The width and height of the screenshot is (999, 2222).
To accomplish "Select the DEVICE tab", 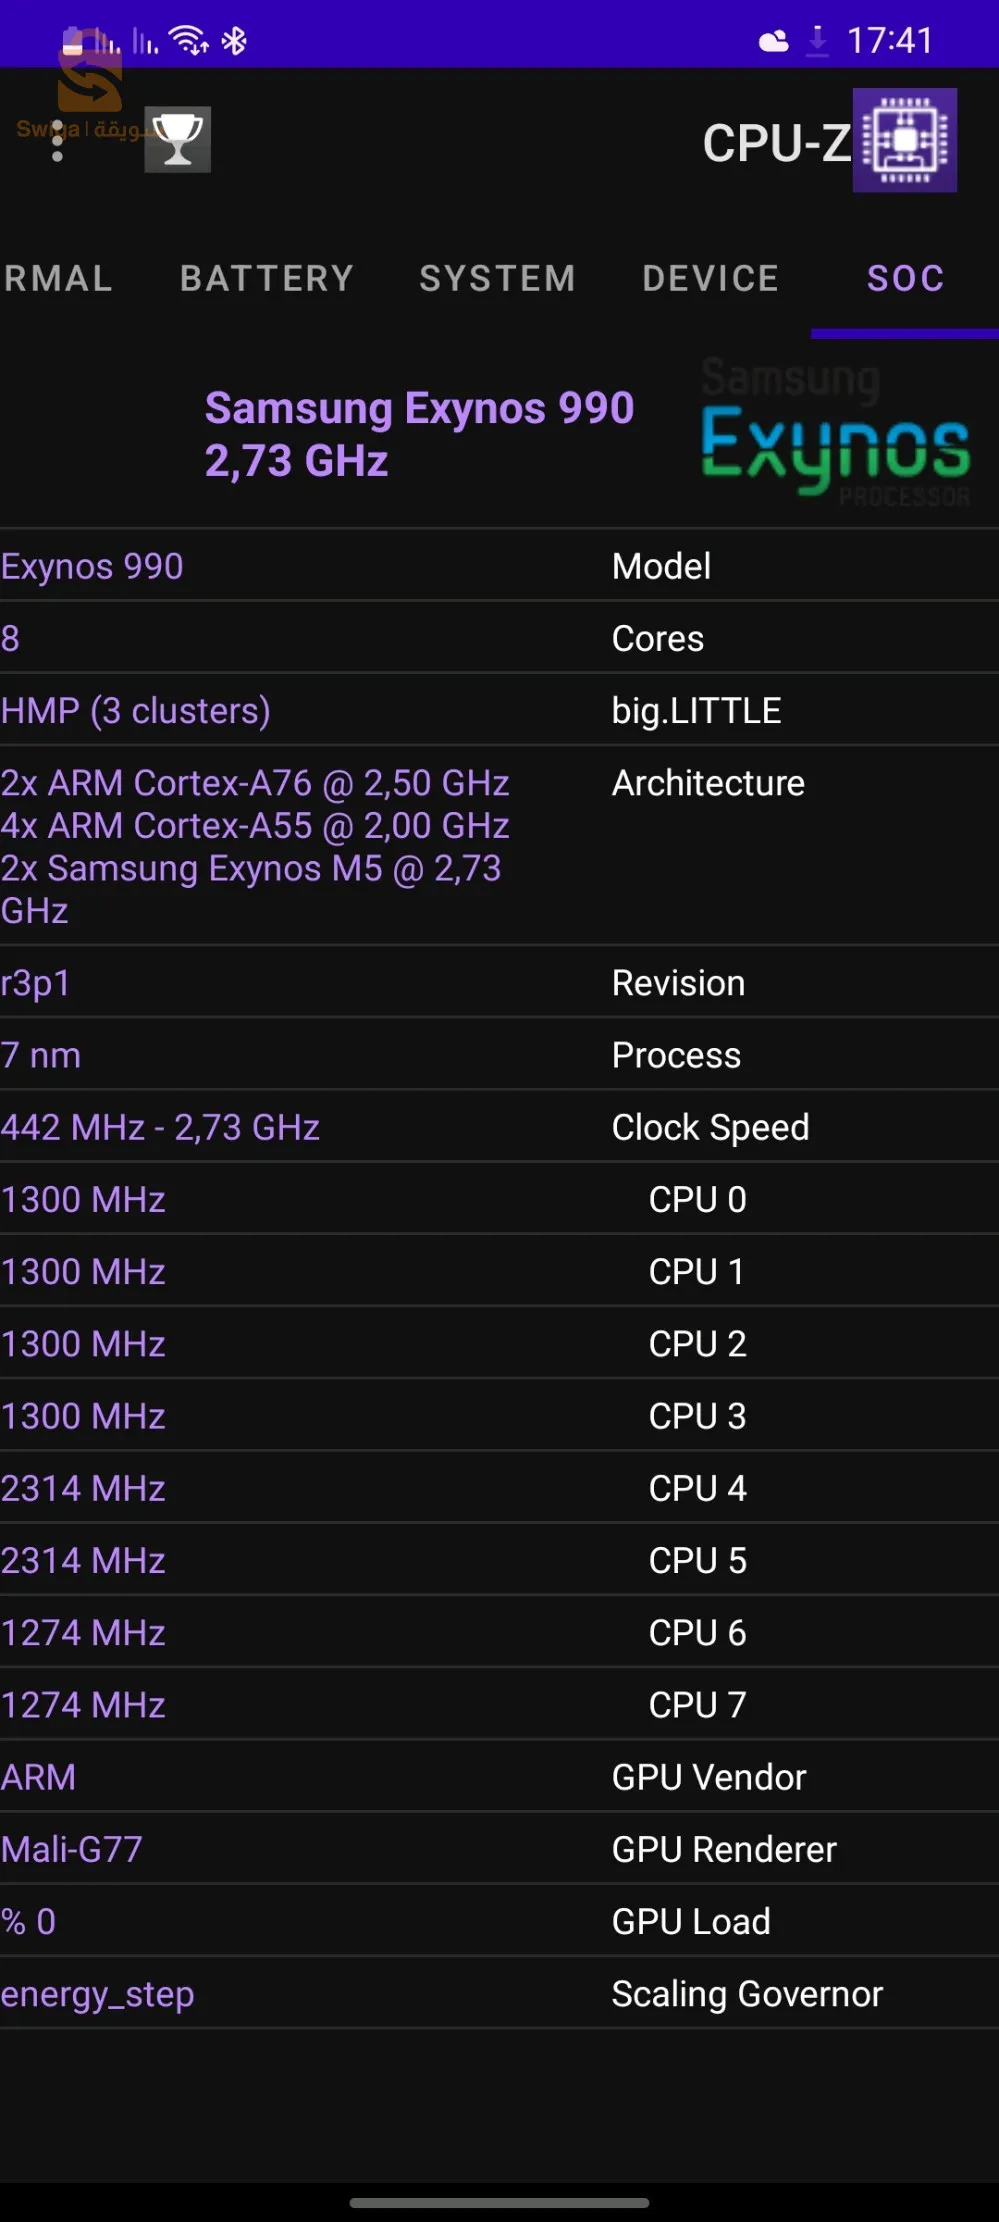I will tap(709, 278).
